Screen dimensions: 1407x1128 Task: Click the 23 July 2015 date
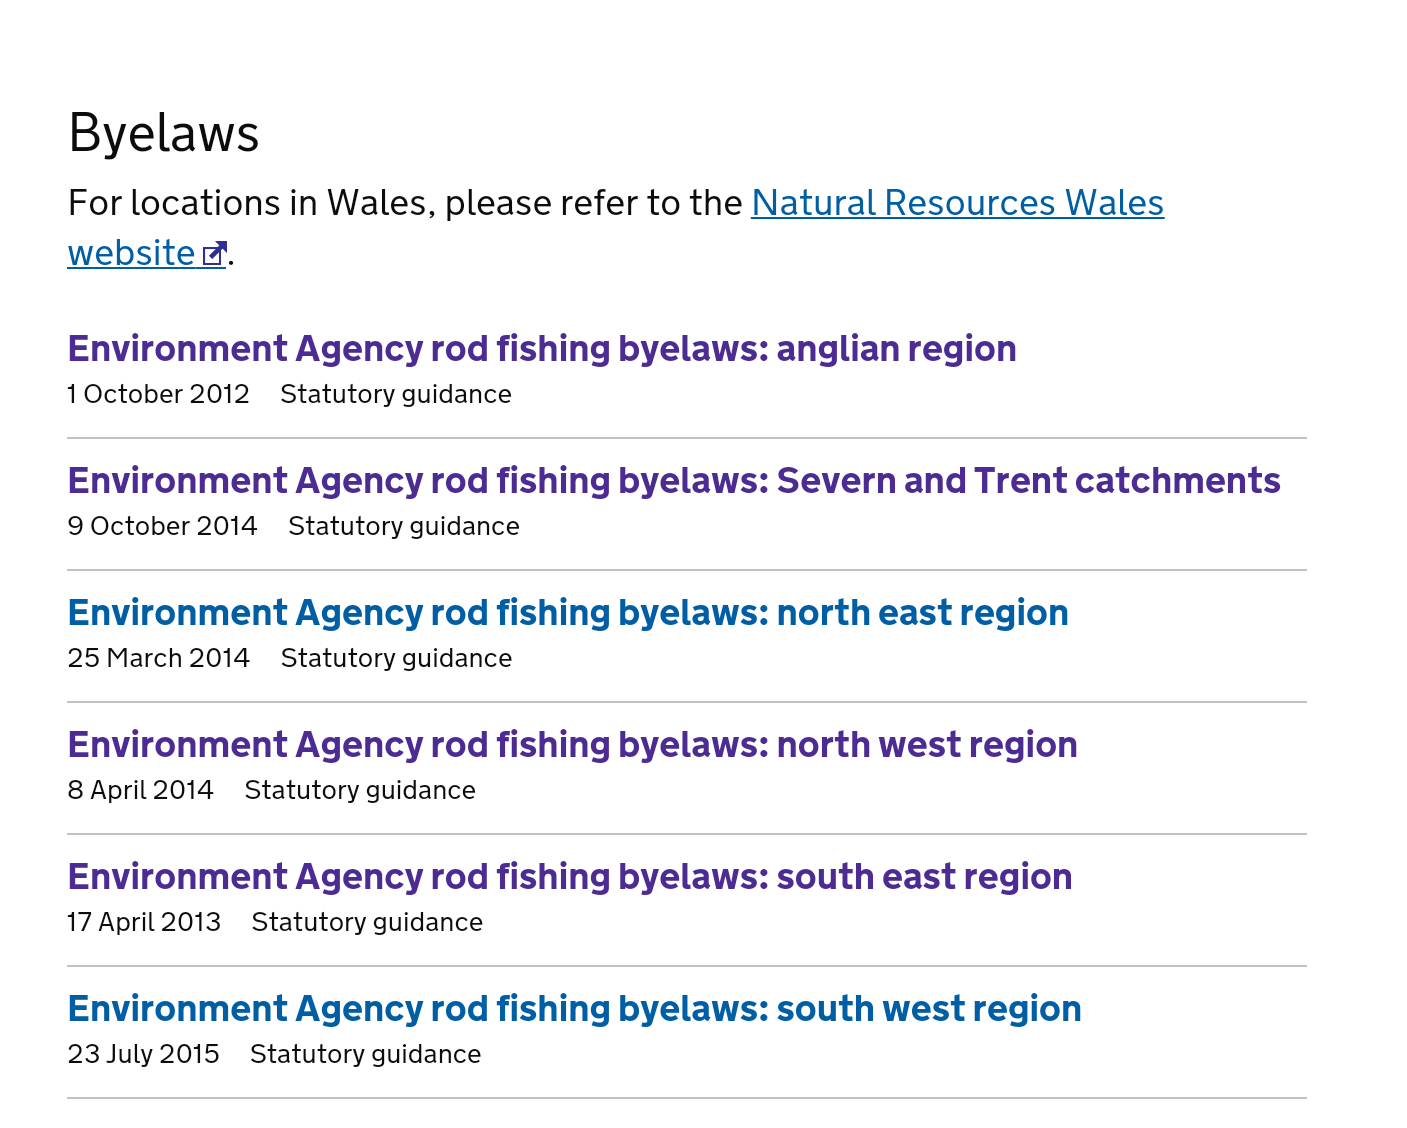pyautogui.click(x=143, y=1055)
